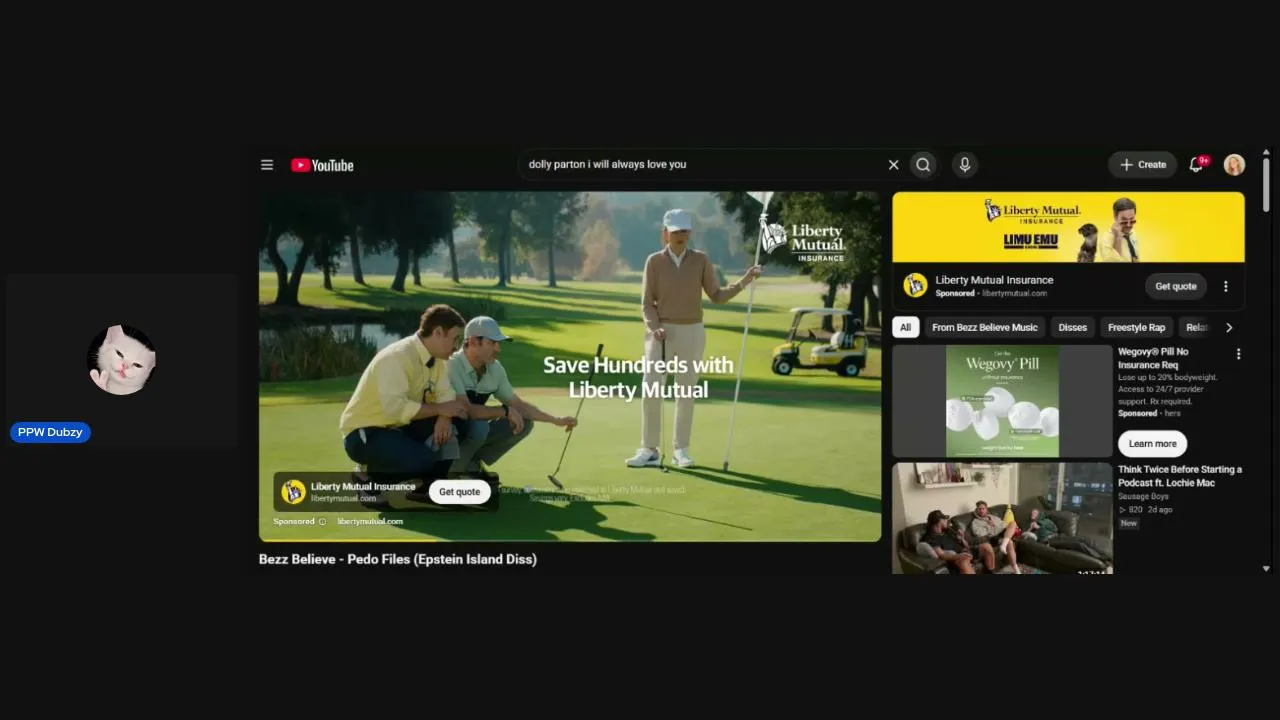Open the Think Twice Before Starting a Podcast thumbnail
Viewport: 1280px width, 720px height.
[x=1002, y=518]
